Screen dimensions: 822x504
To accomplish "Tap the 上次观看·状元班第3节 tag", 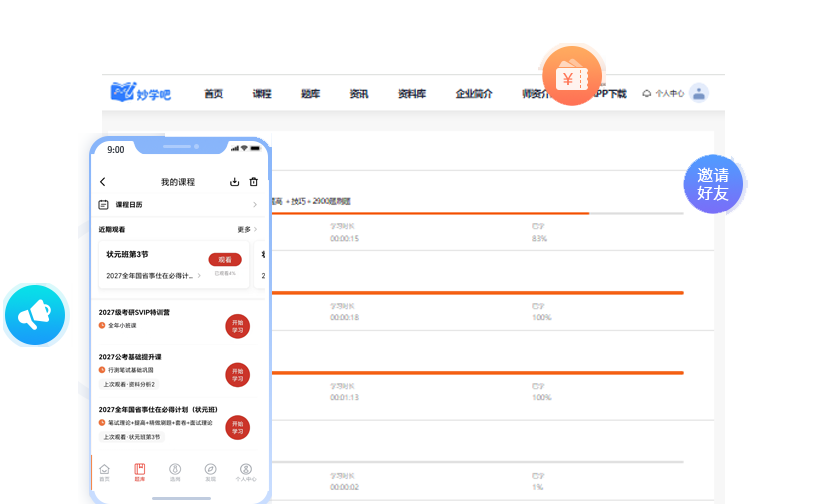I will [132, 437].
